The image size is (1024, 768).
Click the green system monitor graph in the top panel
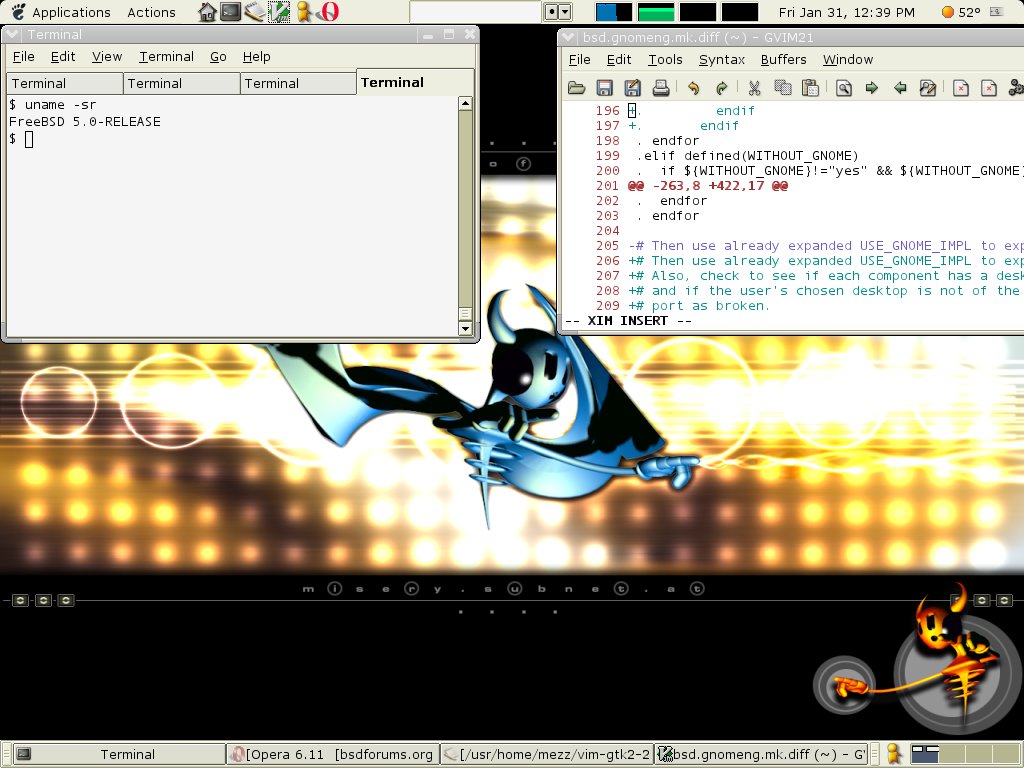click(656, 12)
